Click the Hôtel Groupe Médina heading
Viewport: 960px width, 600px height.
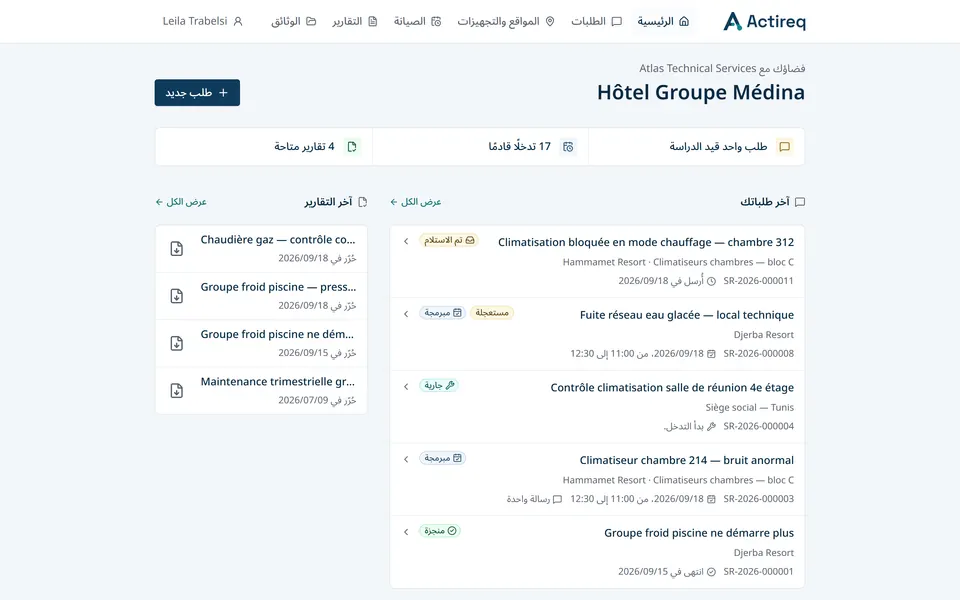tap(700, 92)
